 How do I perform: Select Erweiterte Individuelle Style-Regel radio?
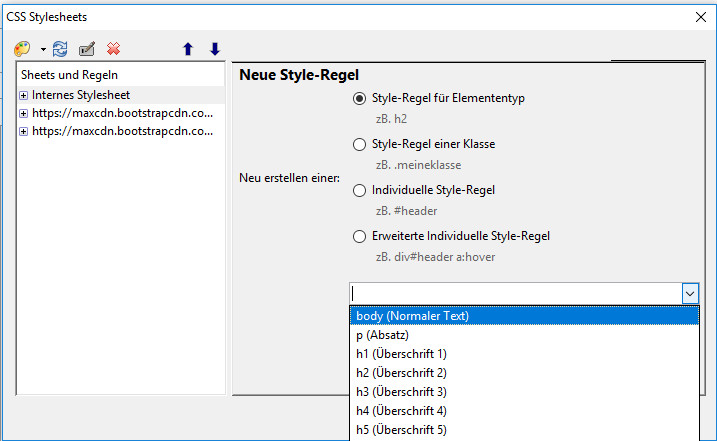pyautogui.click(x=359, y=237)
